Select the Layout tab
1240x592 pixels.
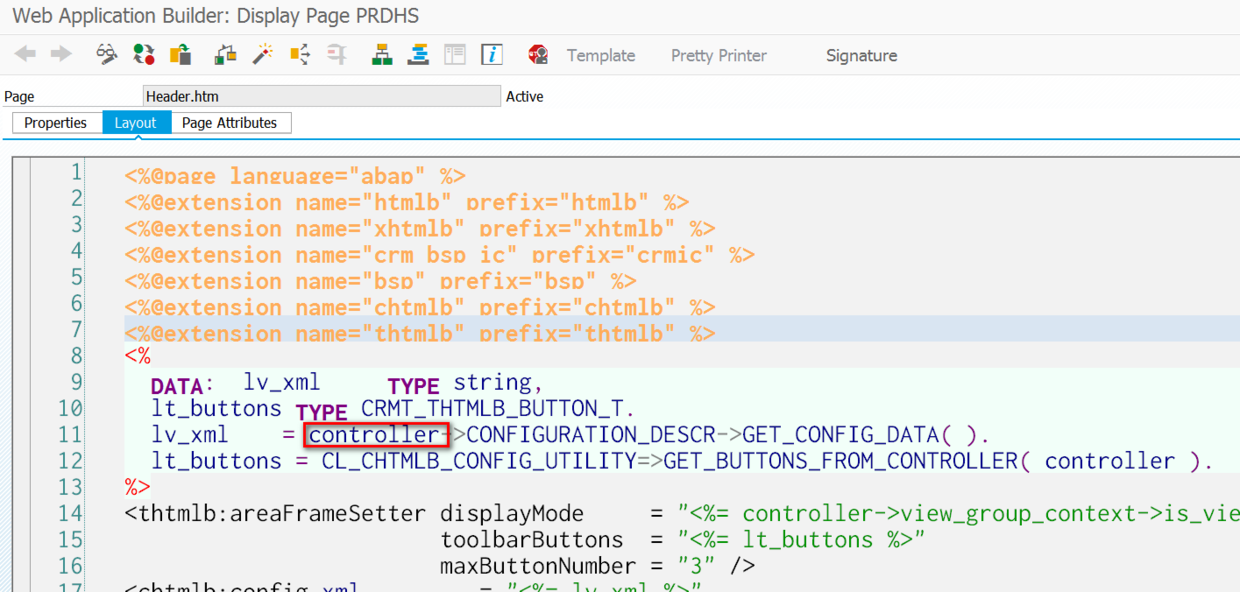pyautogui.click(x=136, y=123)
